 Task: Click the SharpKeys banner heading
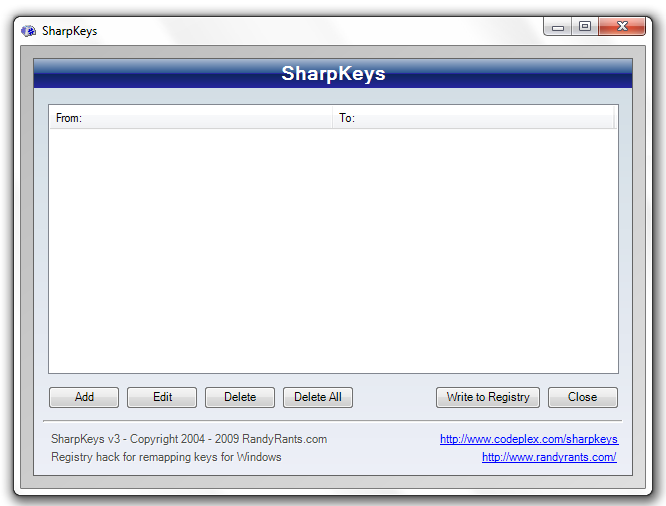333,73
